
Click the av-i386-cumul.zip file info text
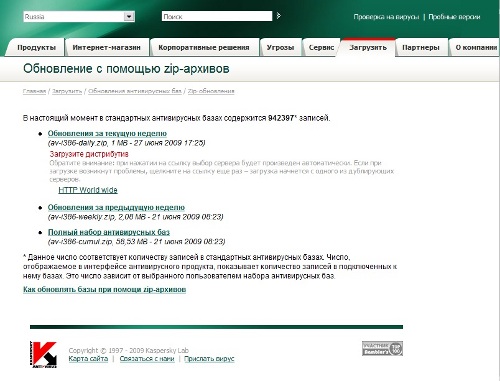(x=136, y=241)
